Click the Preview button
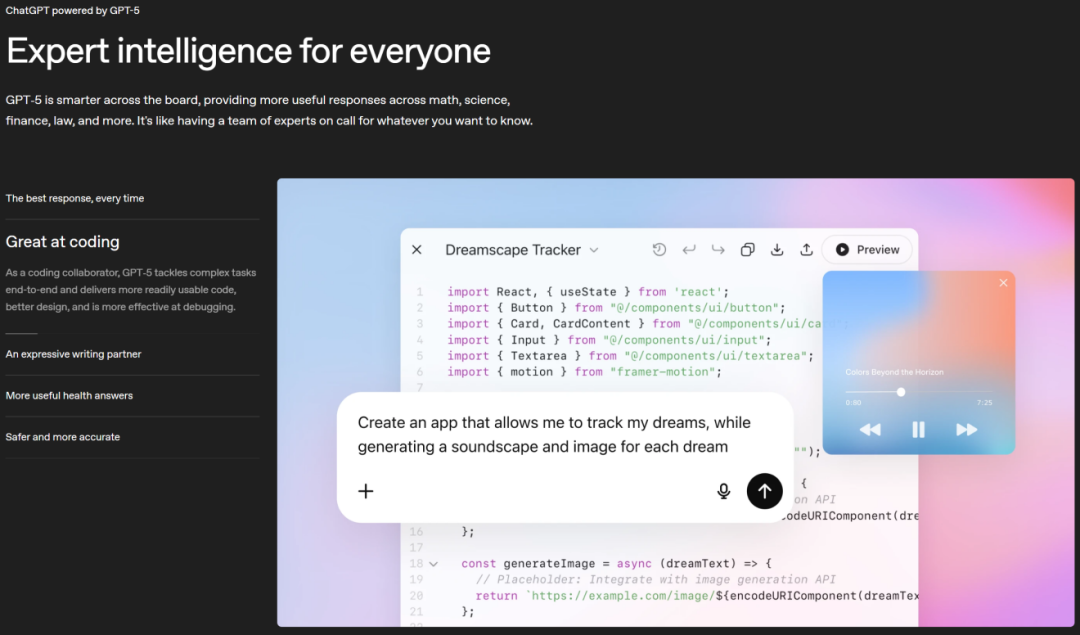This screenshot has width=1080, height=635. (867, 250)
